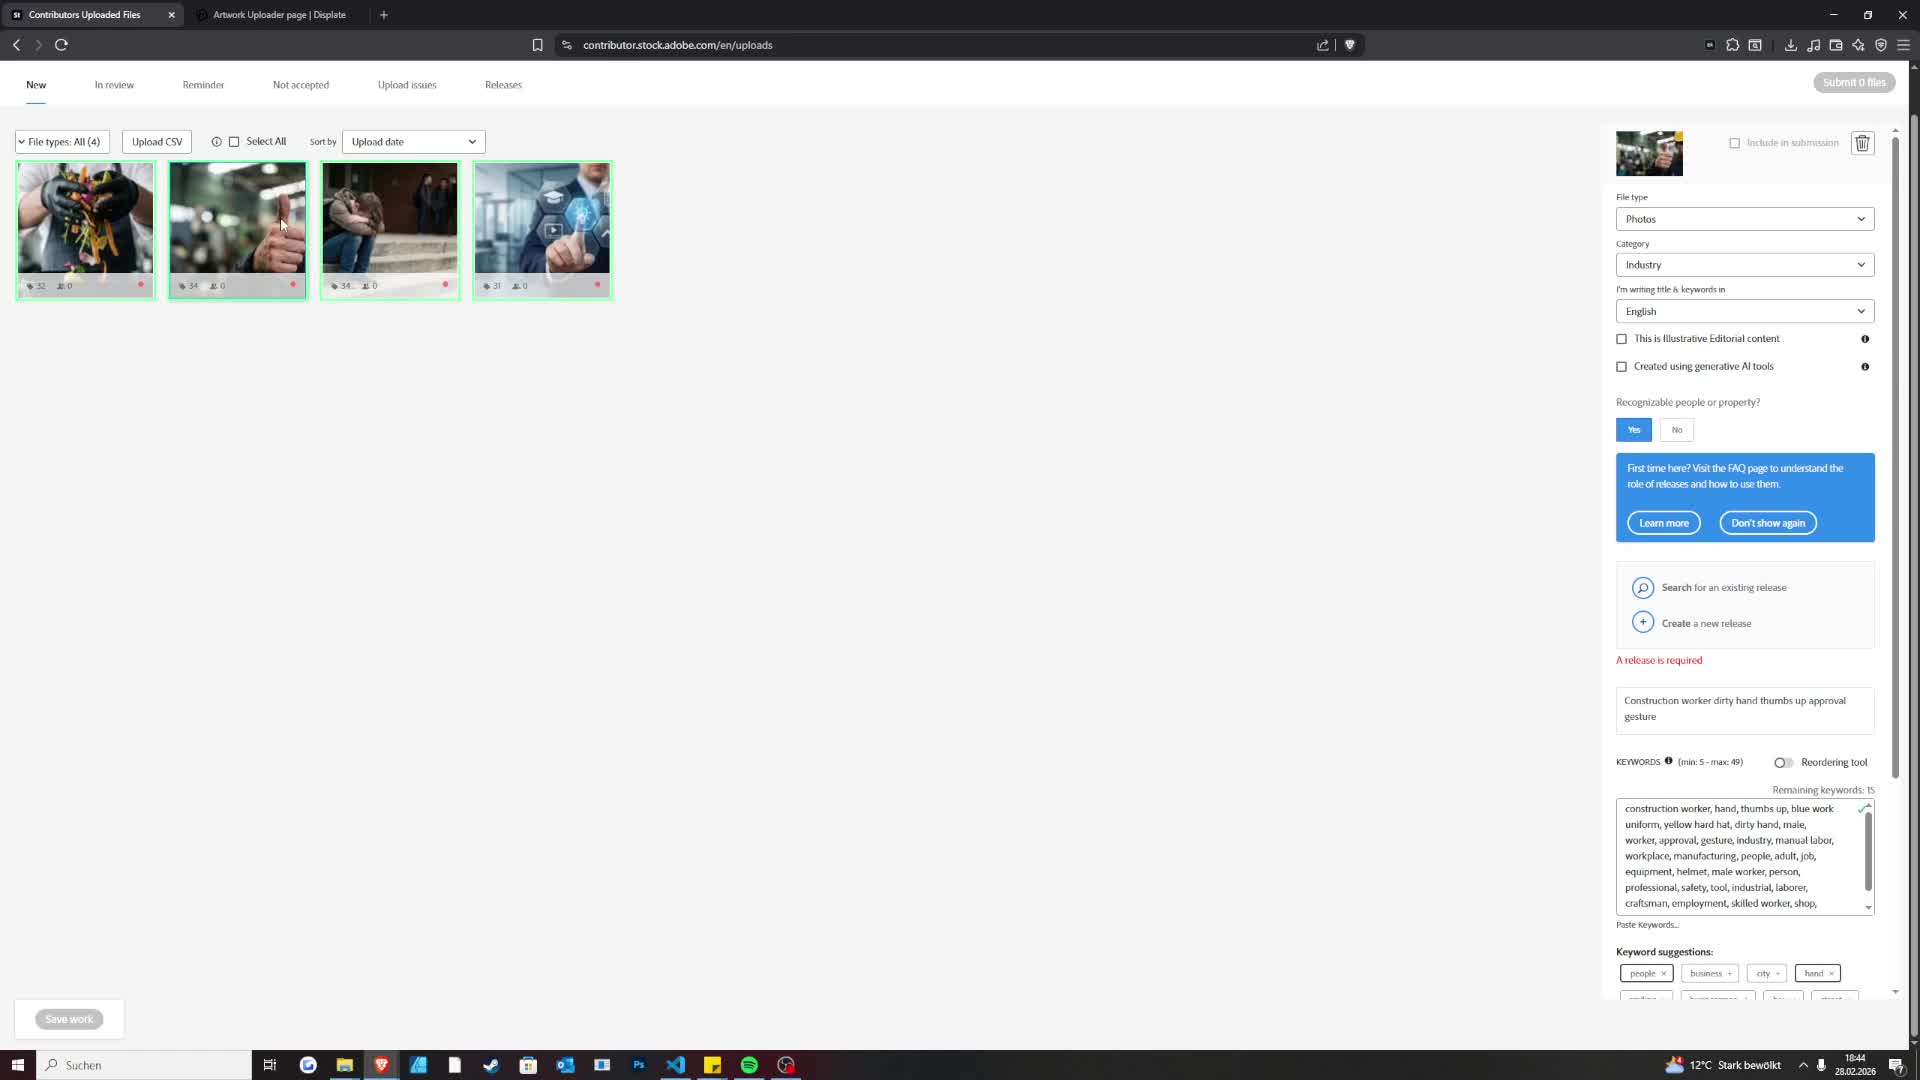
Task: Delete selected file with trash icon
Action: (x=1862, y=143)
